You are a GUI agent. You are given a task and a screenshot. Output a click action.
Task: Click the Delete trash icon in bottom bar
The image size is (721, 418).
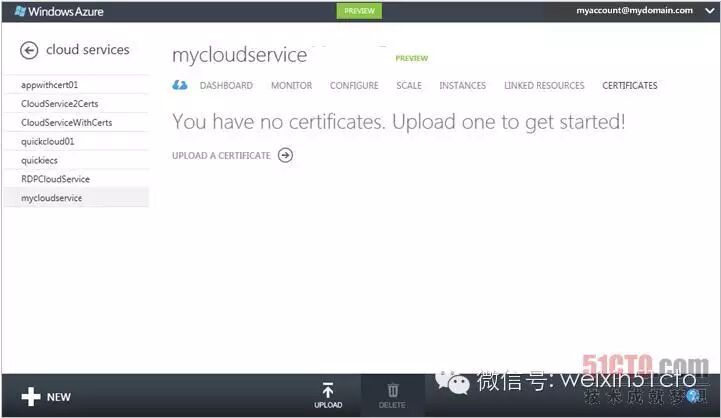(x=392, y=390)
